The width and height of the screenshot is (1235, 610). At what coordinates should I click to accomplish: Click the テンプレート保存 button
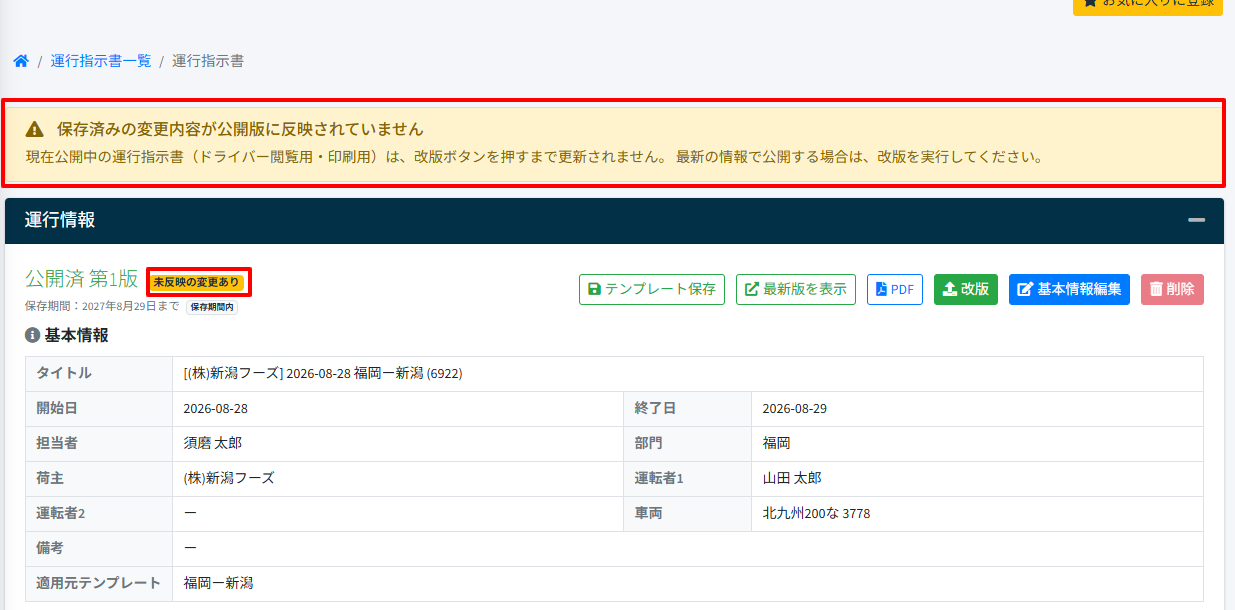coord(652,289)
